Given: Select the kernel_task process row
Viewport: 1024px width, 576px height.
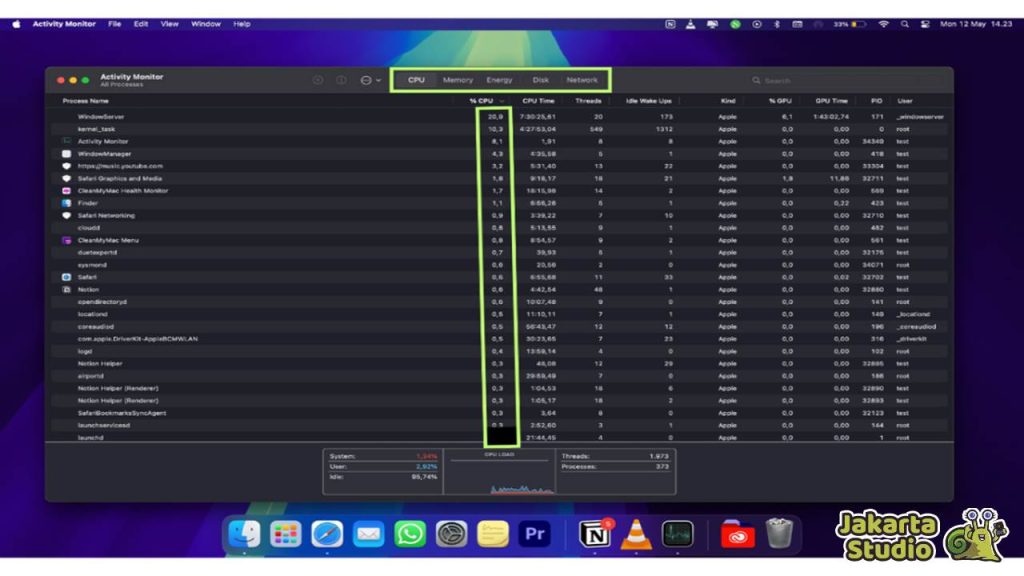Looking at the screenshot, I should (x=500, y=129).
